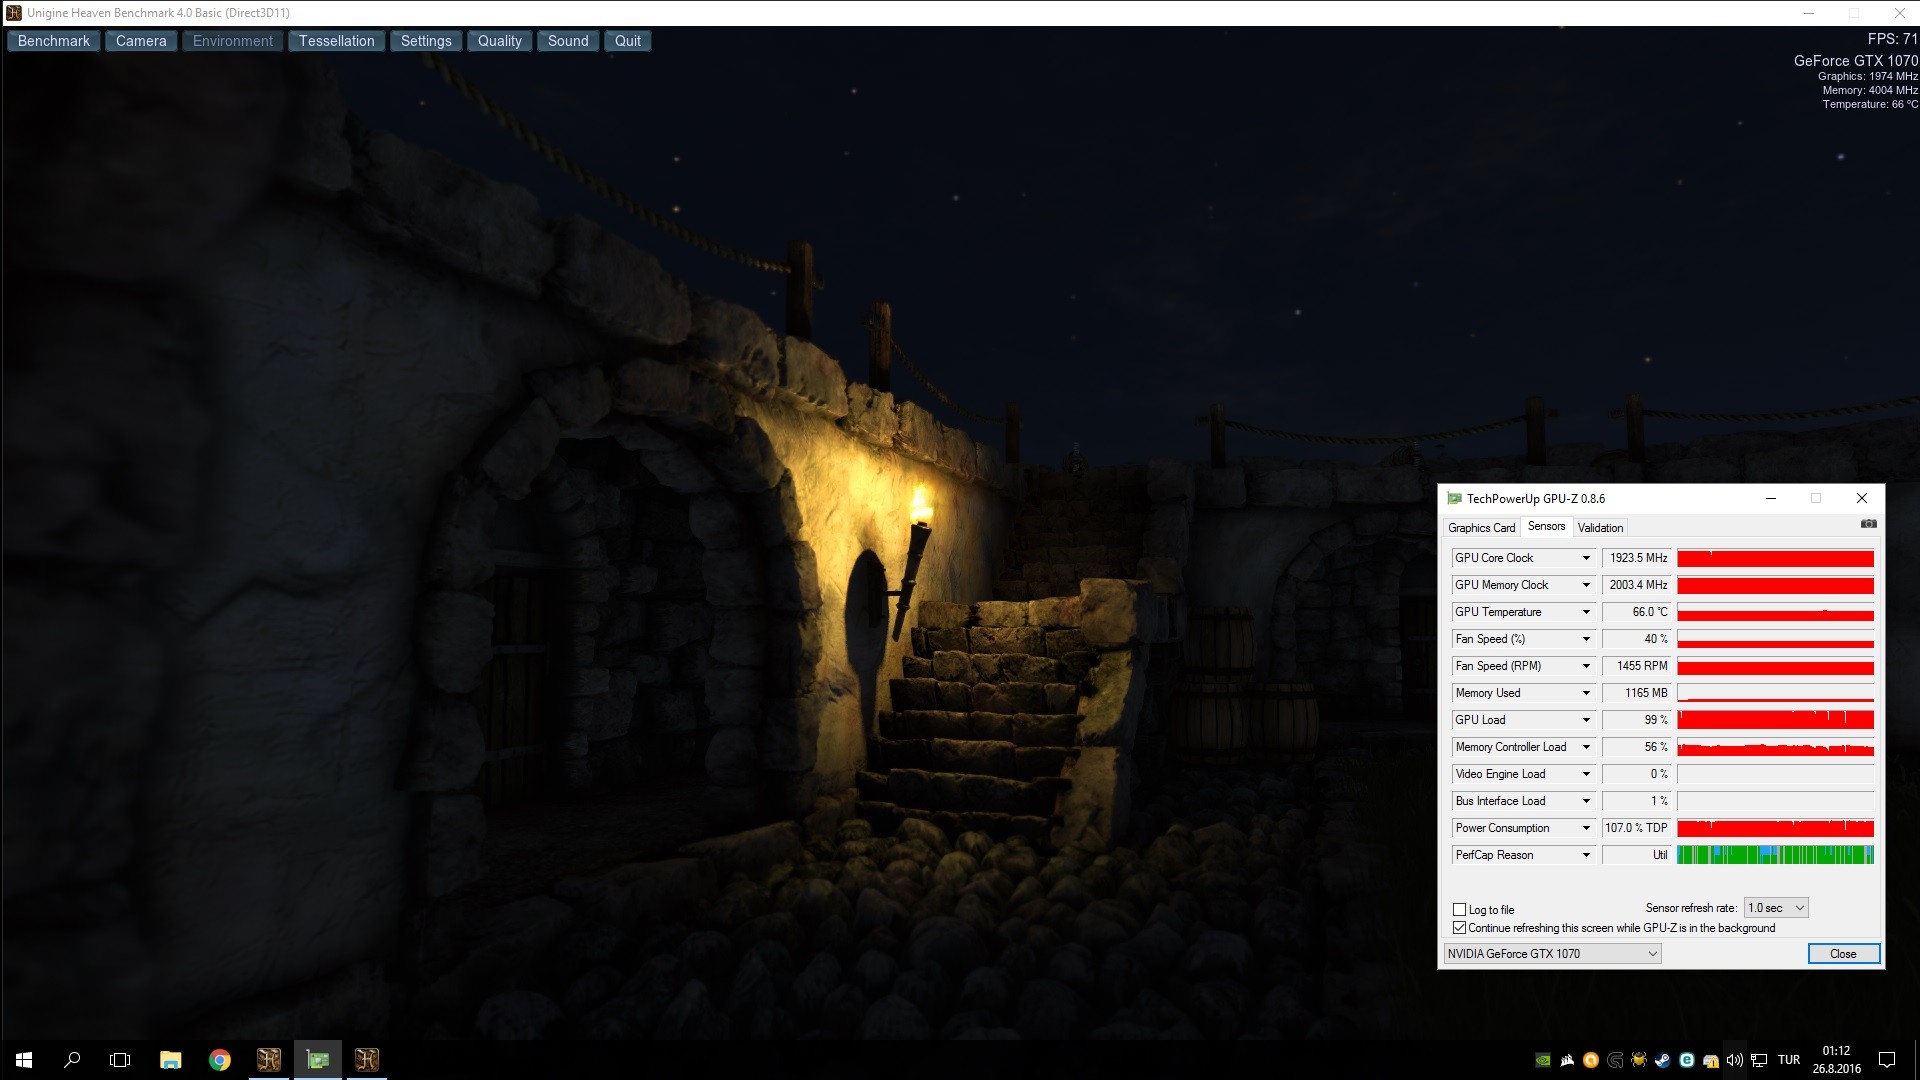Switch to Validation tab
The width and height of the screenshot is (1920, 1080).
1600,528
